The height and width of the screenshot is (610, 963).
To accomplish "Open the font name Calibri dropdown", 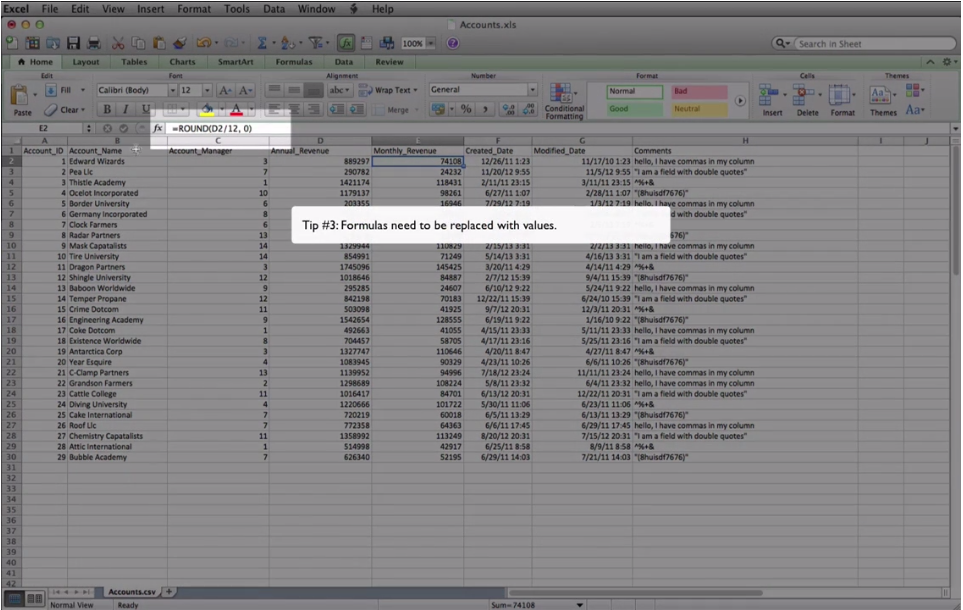I will coord(173,90).
